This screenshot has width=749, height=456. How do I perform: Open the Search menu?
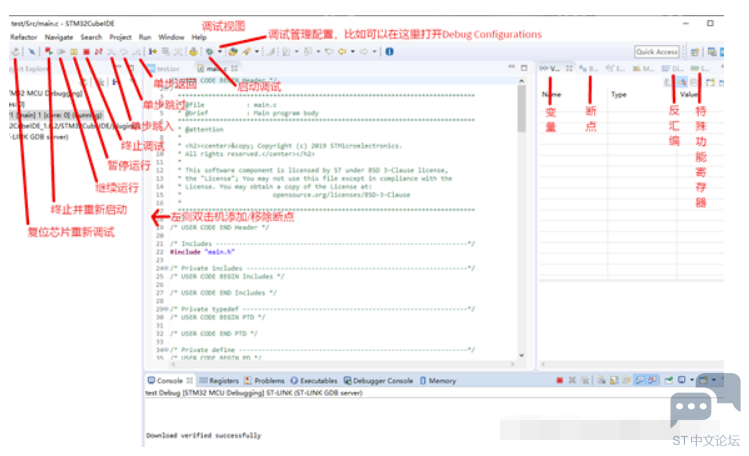pos(91,37)
